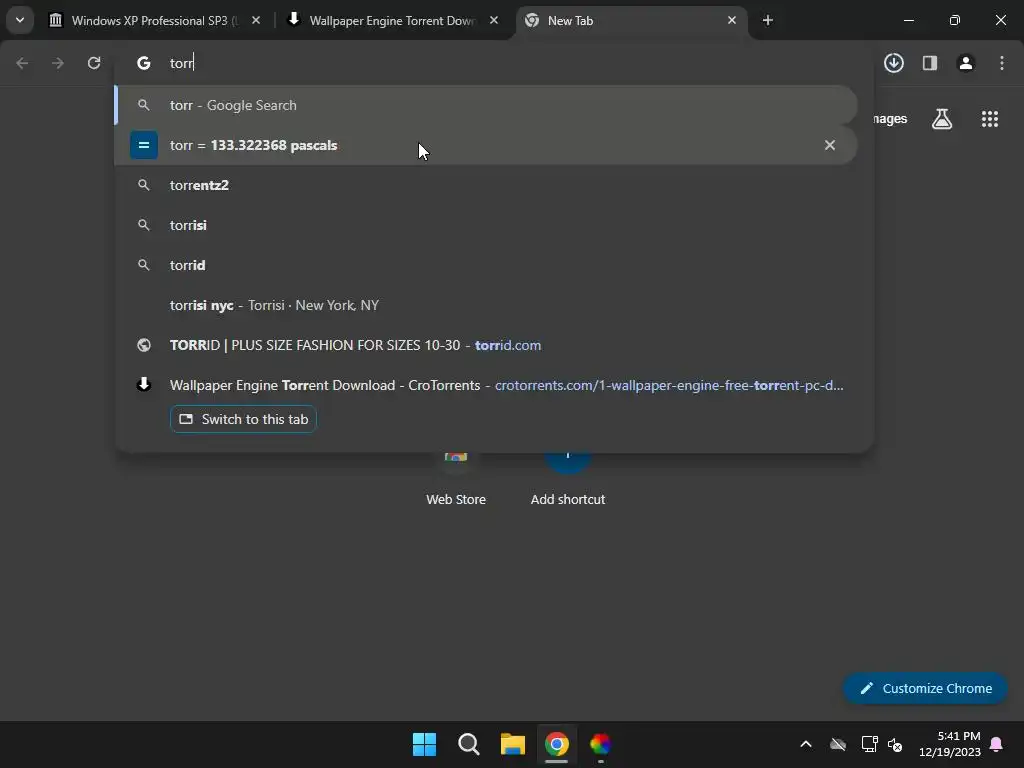Click the calculator equals icon beside torr

[144, 145]
